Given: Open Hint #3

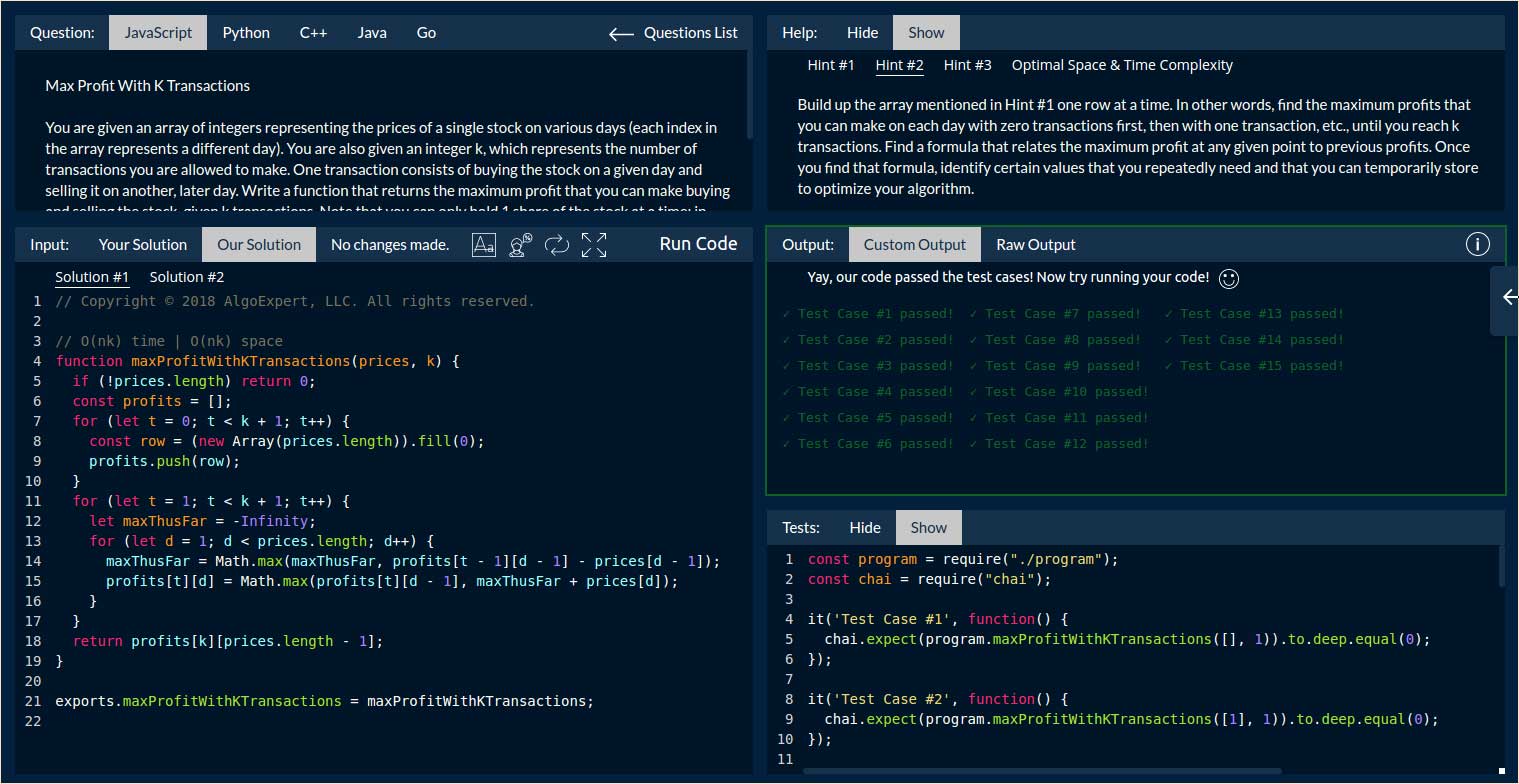Looking at the screenshot, I should [x=968, y=65].
